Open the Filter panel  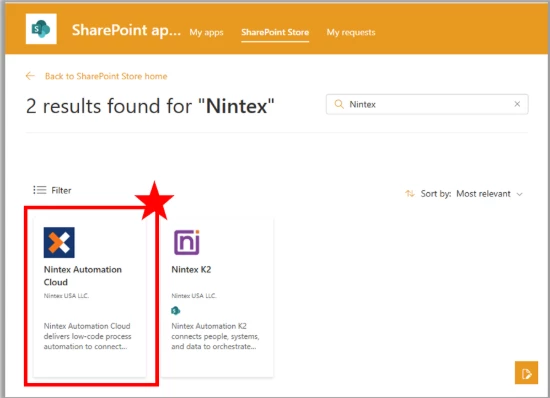(52, 190)
